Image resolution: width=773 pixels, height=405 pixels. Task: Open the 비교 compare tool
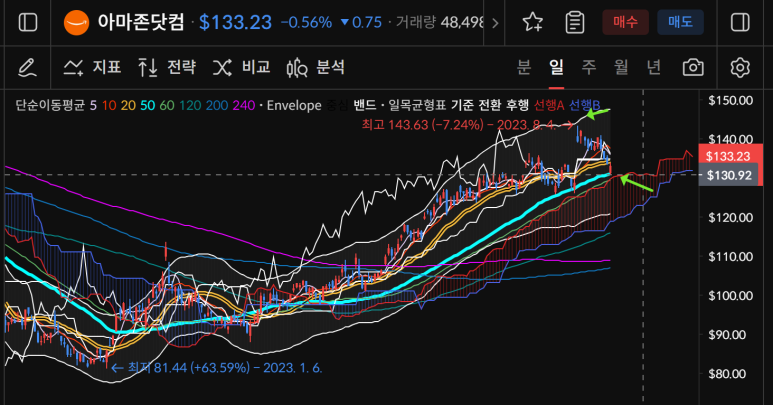(242, 68)
